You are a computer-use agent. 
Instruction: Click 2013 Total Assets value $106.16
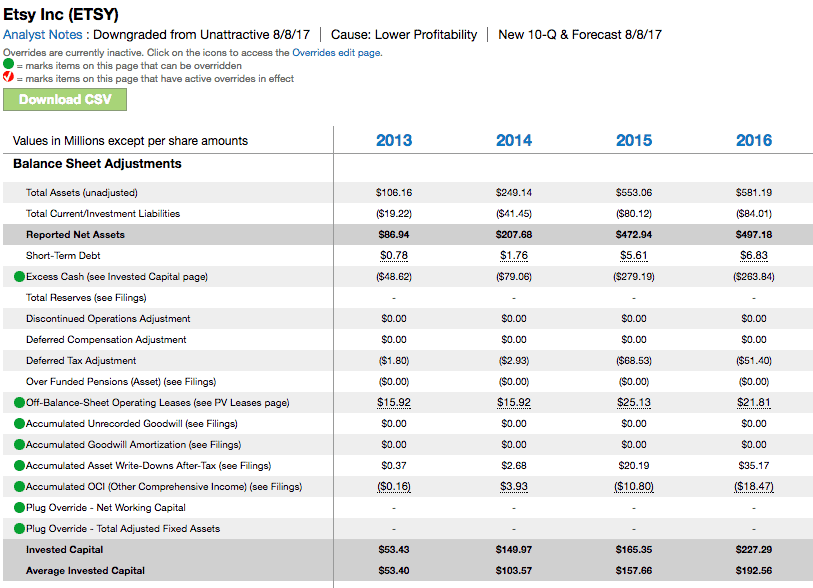point(394,193)
